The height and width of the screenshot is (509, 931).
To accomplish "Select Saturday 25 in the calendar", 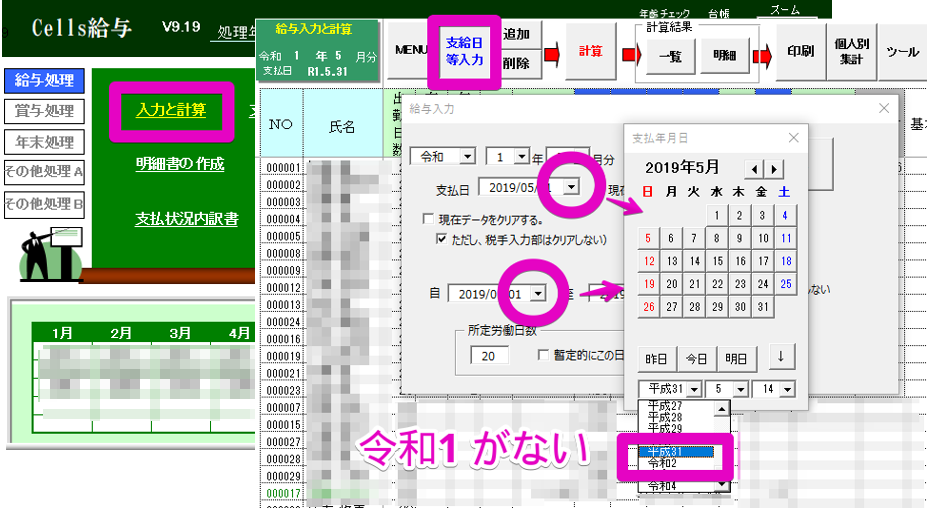I will [786, 284].
